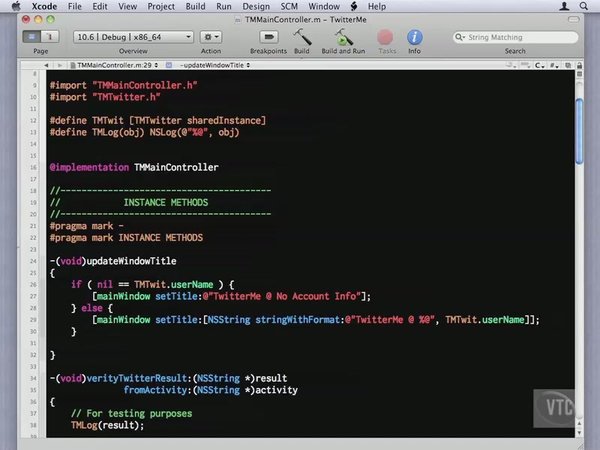Screen dimensions: 600x450
Task: Open the Project menu
Action: coord(161,6)
